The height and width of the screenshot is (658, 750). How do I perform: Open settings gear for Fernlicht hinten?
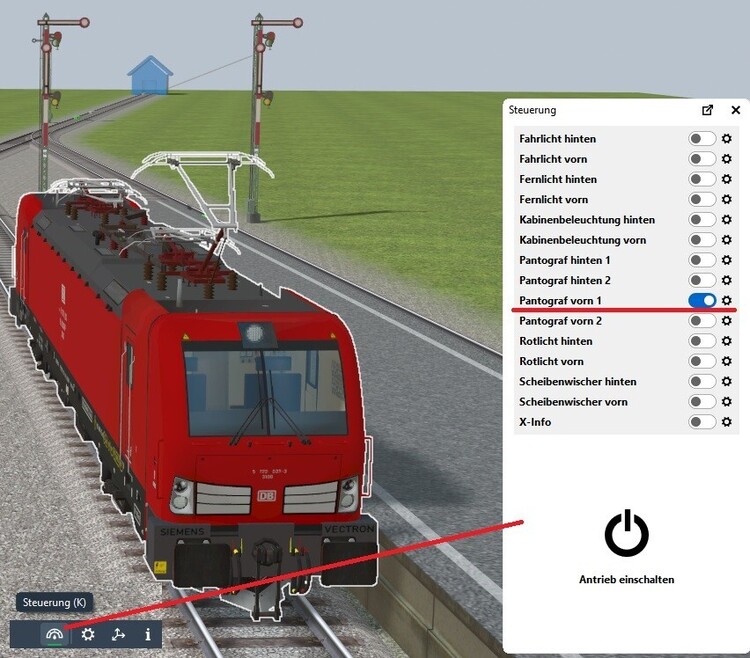click(x=727, y=179)
